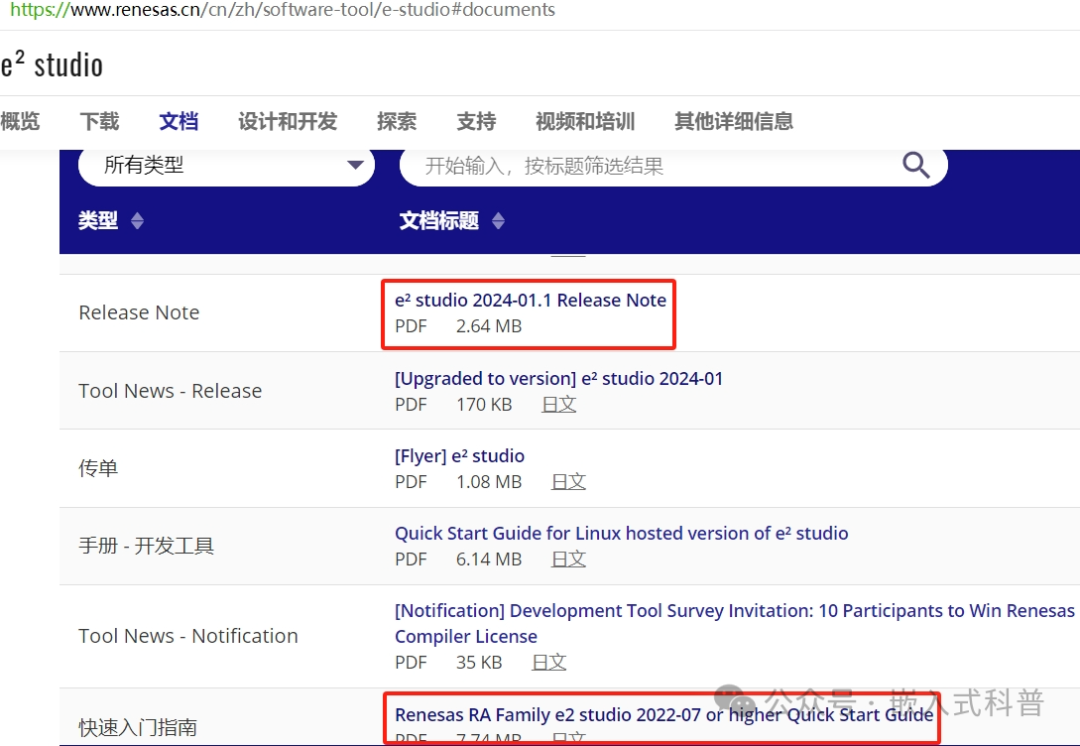Click 日文 link for Linux Quick Start Guide
This screenshot has height=746, width=1080.
point(568,559)
